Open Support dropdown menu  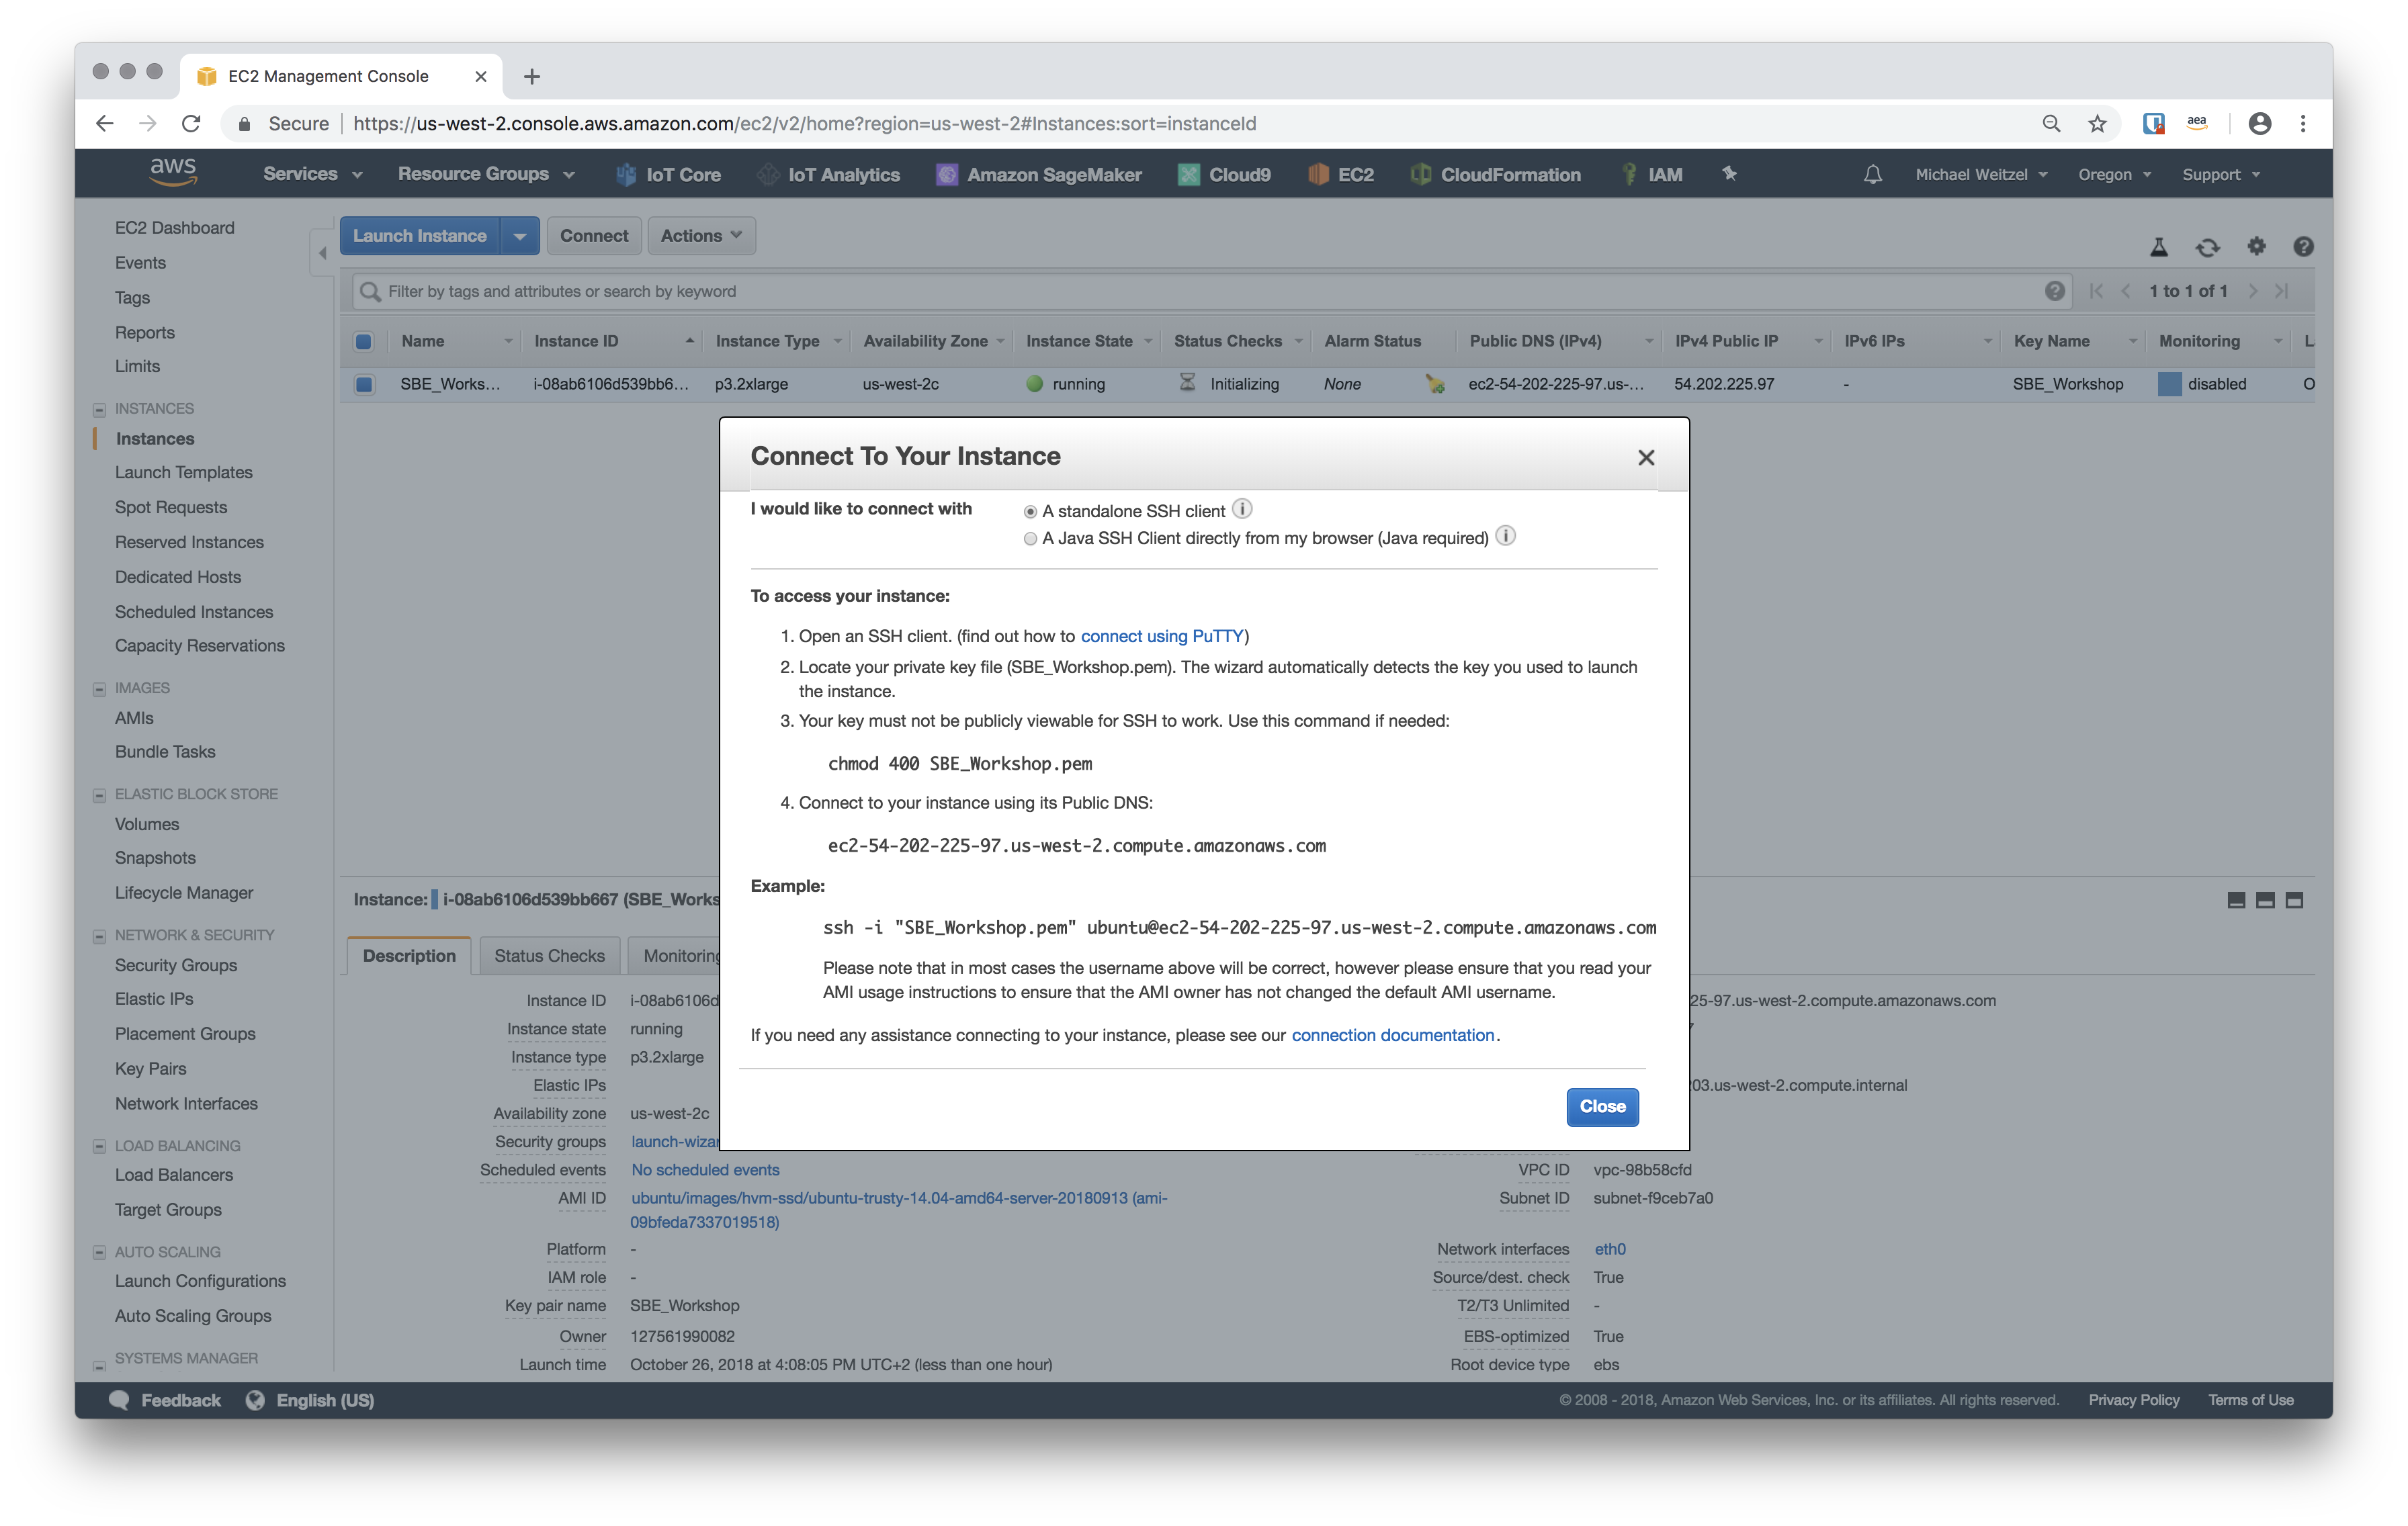pos(2220,174)
